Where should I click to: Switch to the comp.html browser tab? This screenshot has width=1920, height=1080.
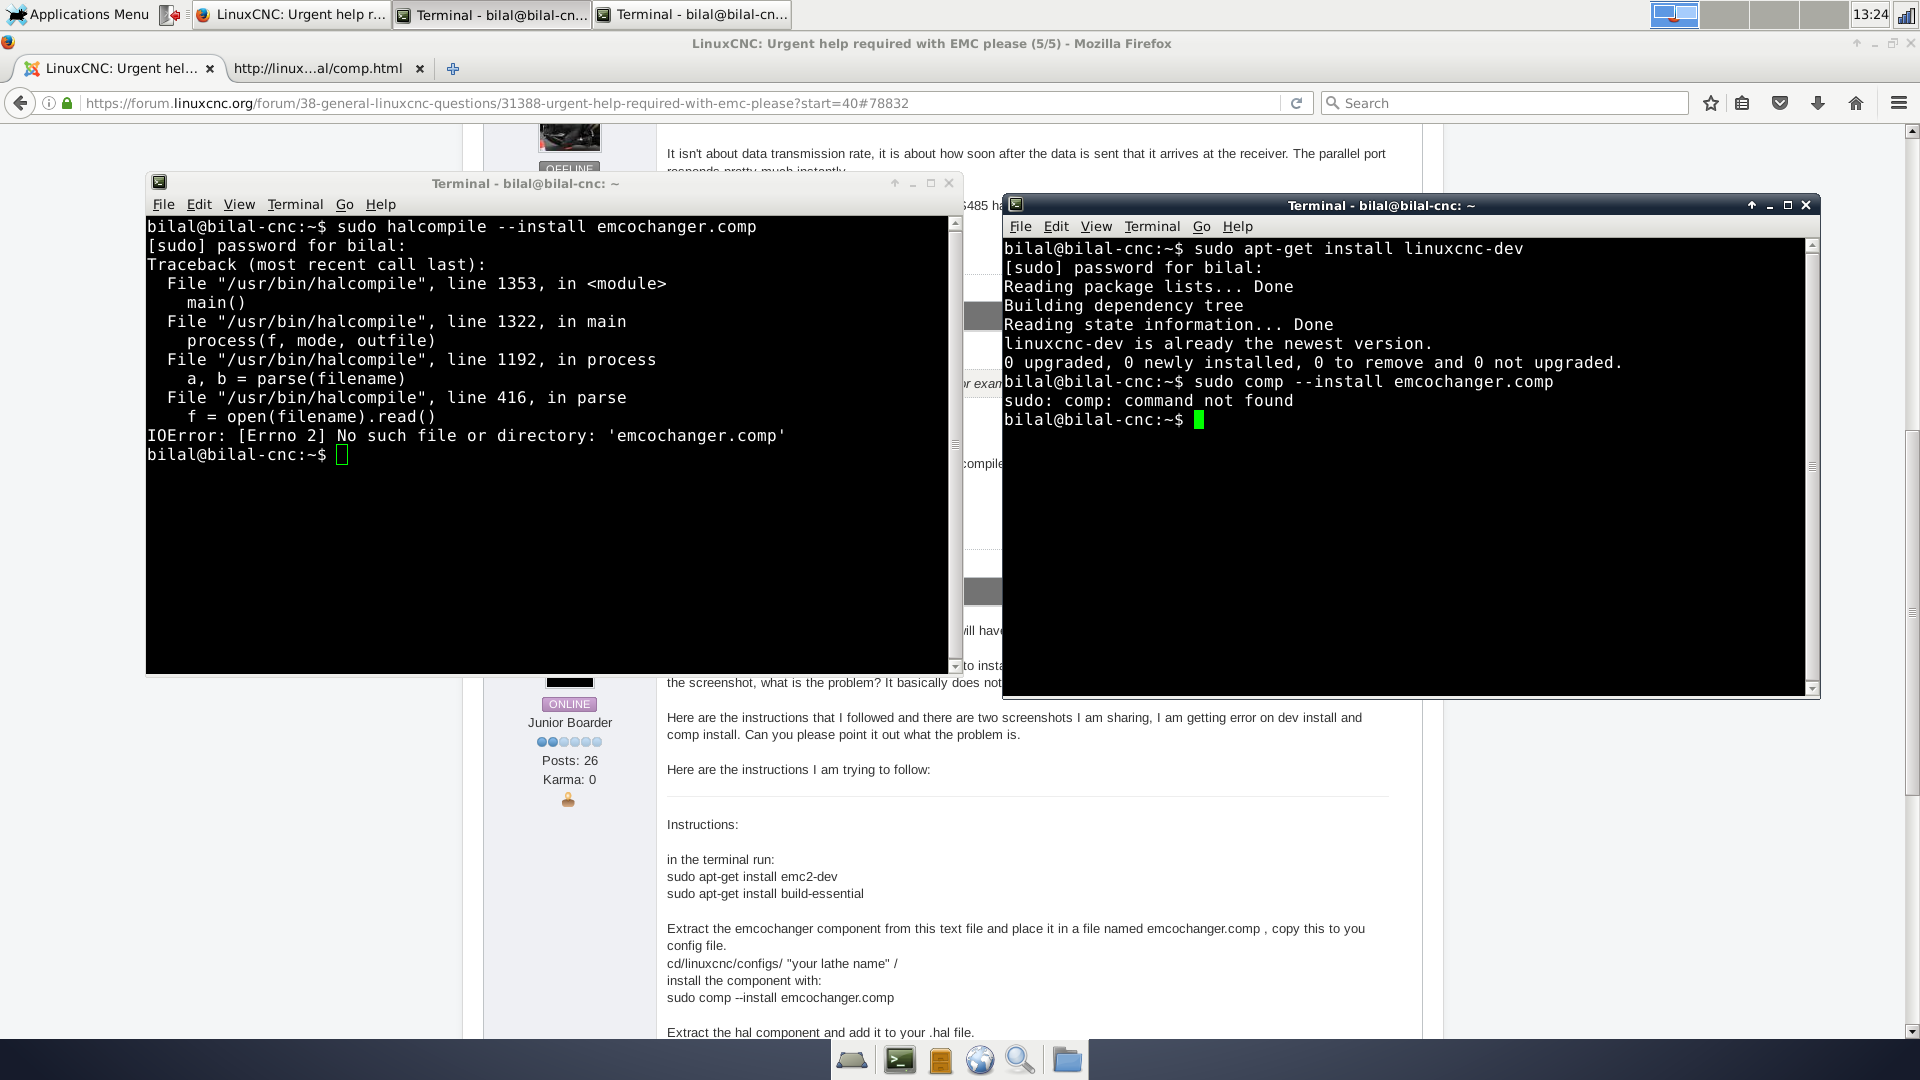tap(317, 69)
